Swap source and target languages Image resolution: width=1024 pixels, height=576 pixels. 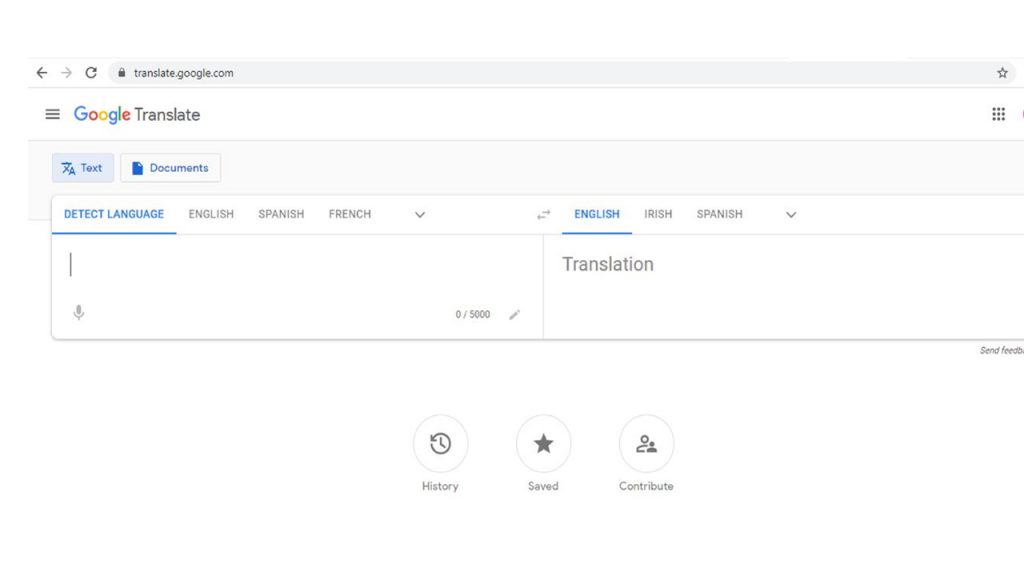coord(543,215)
